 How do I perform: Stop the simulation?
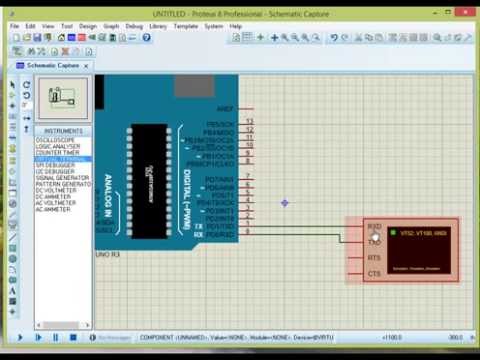(x=73, y=338)
